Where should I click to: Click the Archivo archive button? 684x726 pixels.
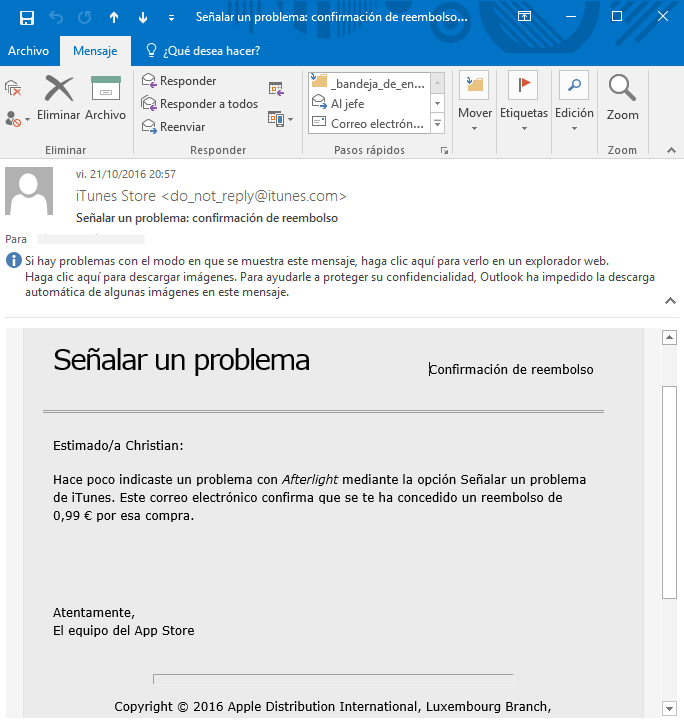pos(106,98)
